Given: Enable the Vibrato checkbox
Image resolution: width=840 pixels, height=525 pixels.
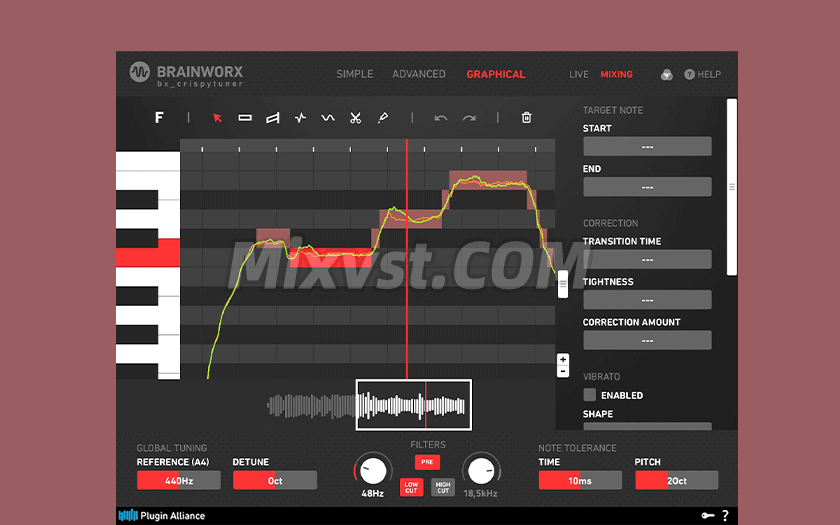Looking at the screenshot, I should (x=590, y=395).
